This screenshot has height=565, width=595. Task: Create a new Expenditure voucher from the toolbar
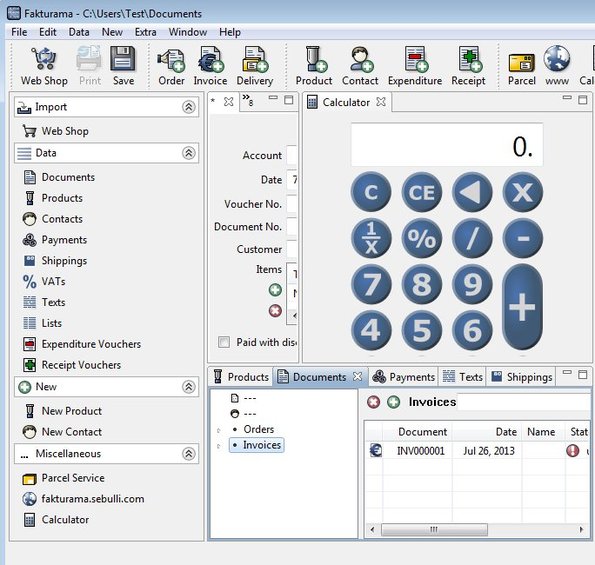tap(415, 66)
